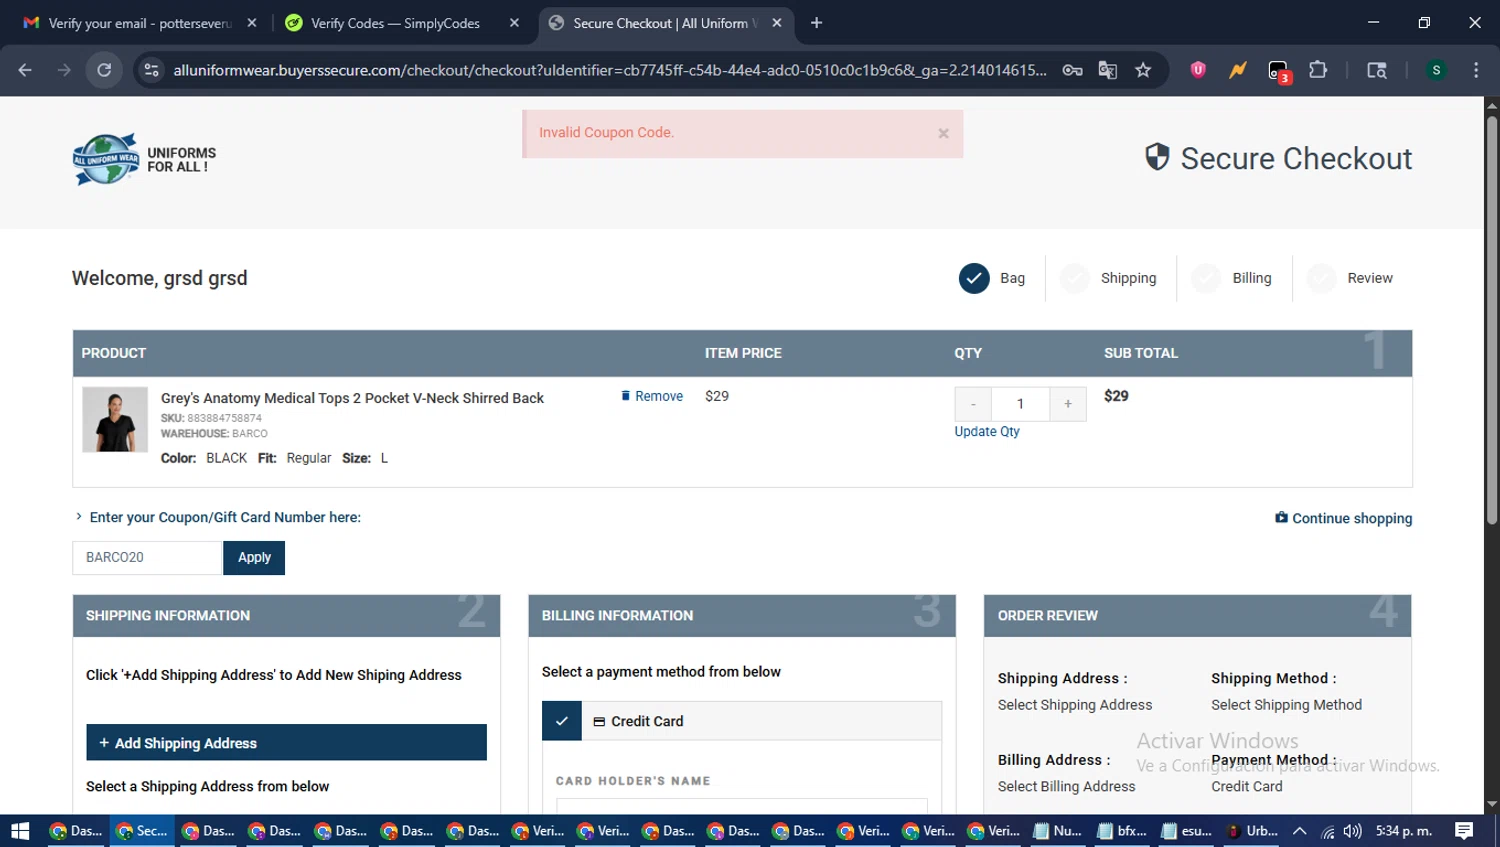Click the shield icon beside Secure Checkout

coord(1157,157)
